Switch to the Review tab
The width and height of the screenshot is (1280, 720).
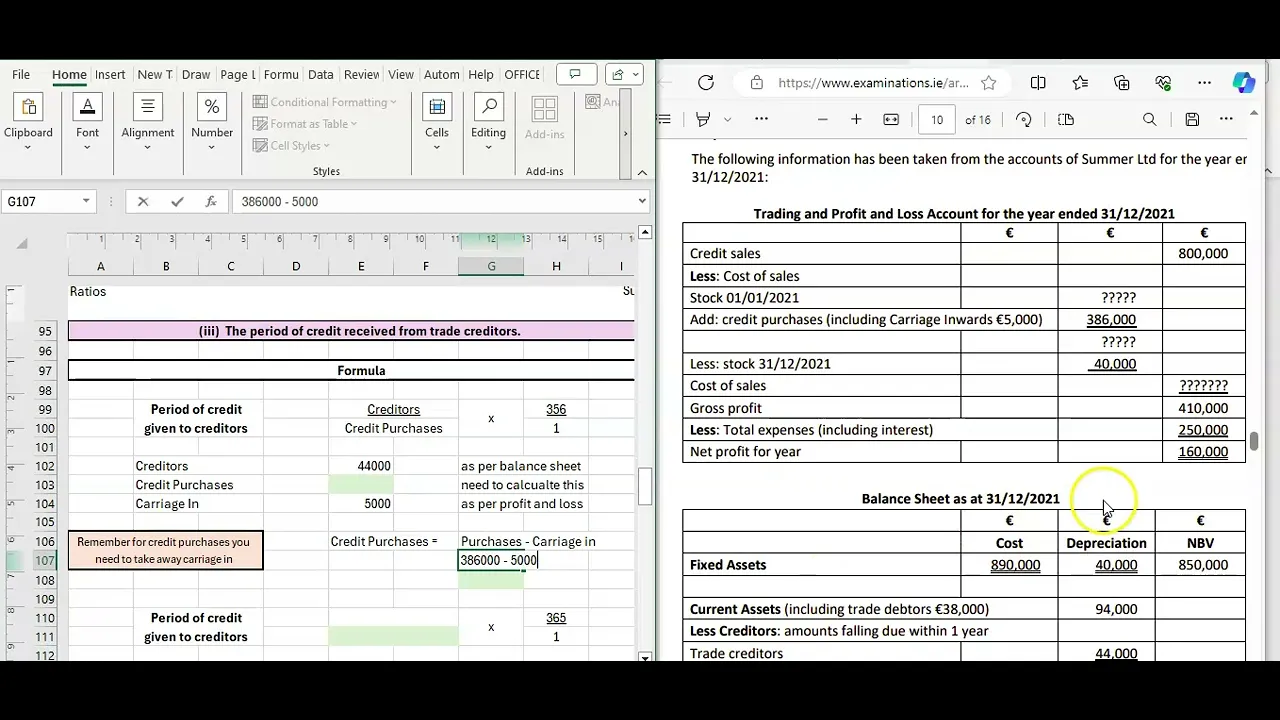[x=362, y=75]
